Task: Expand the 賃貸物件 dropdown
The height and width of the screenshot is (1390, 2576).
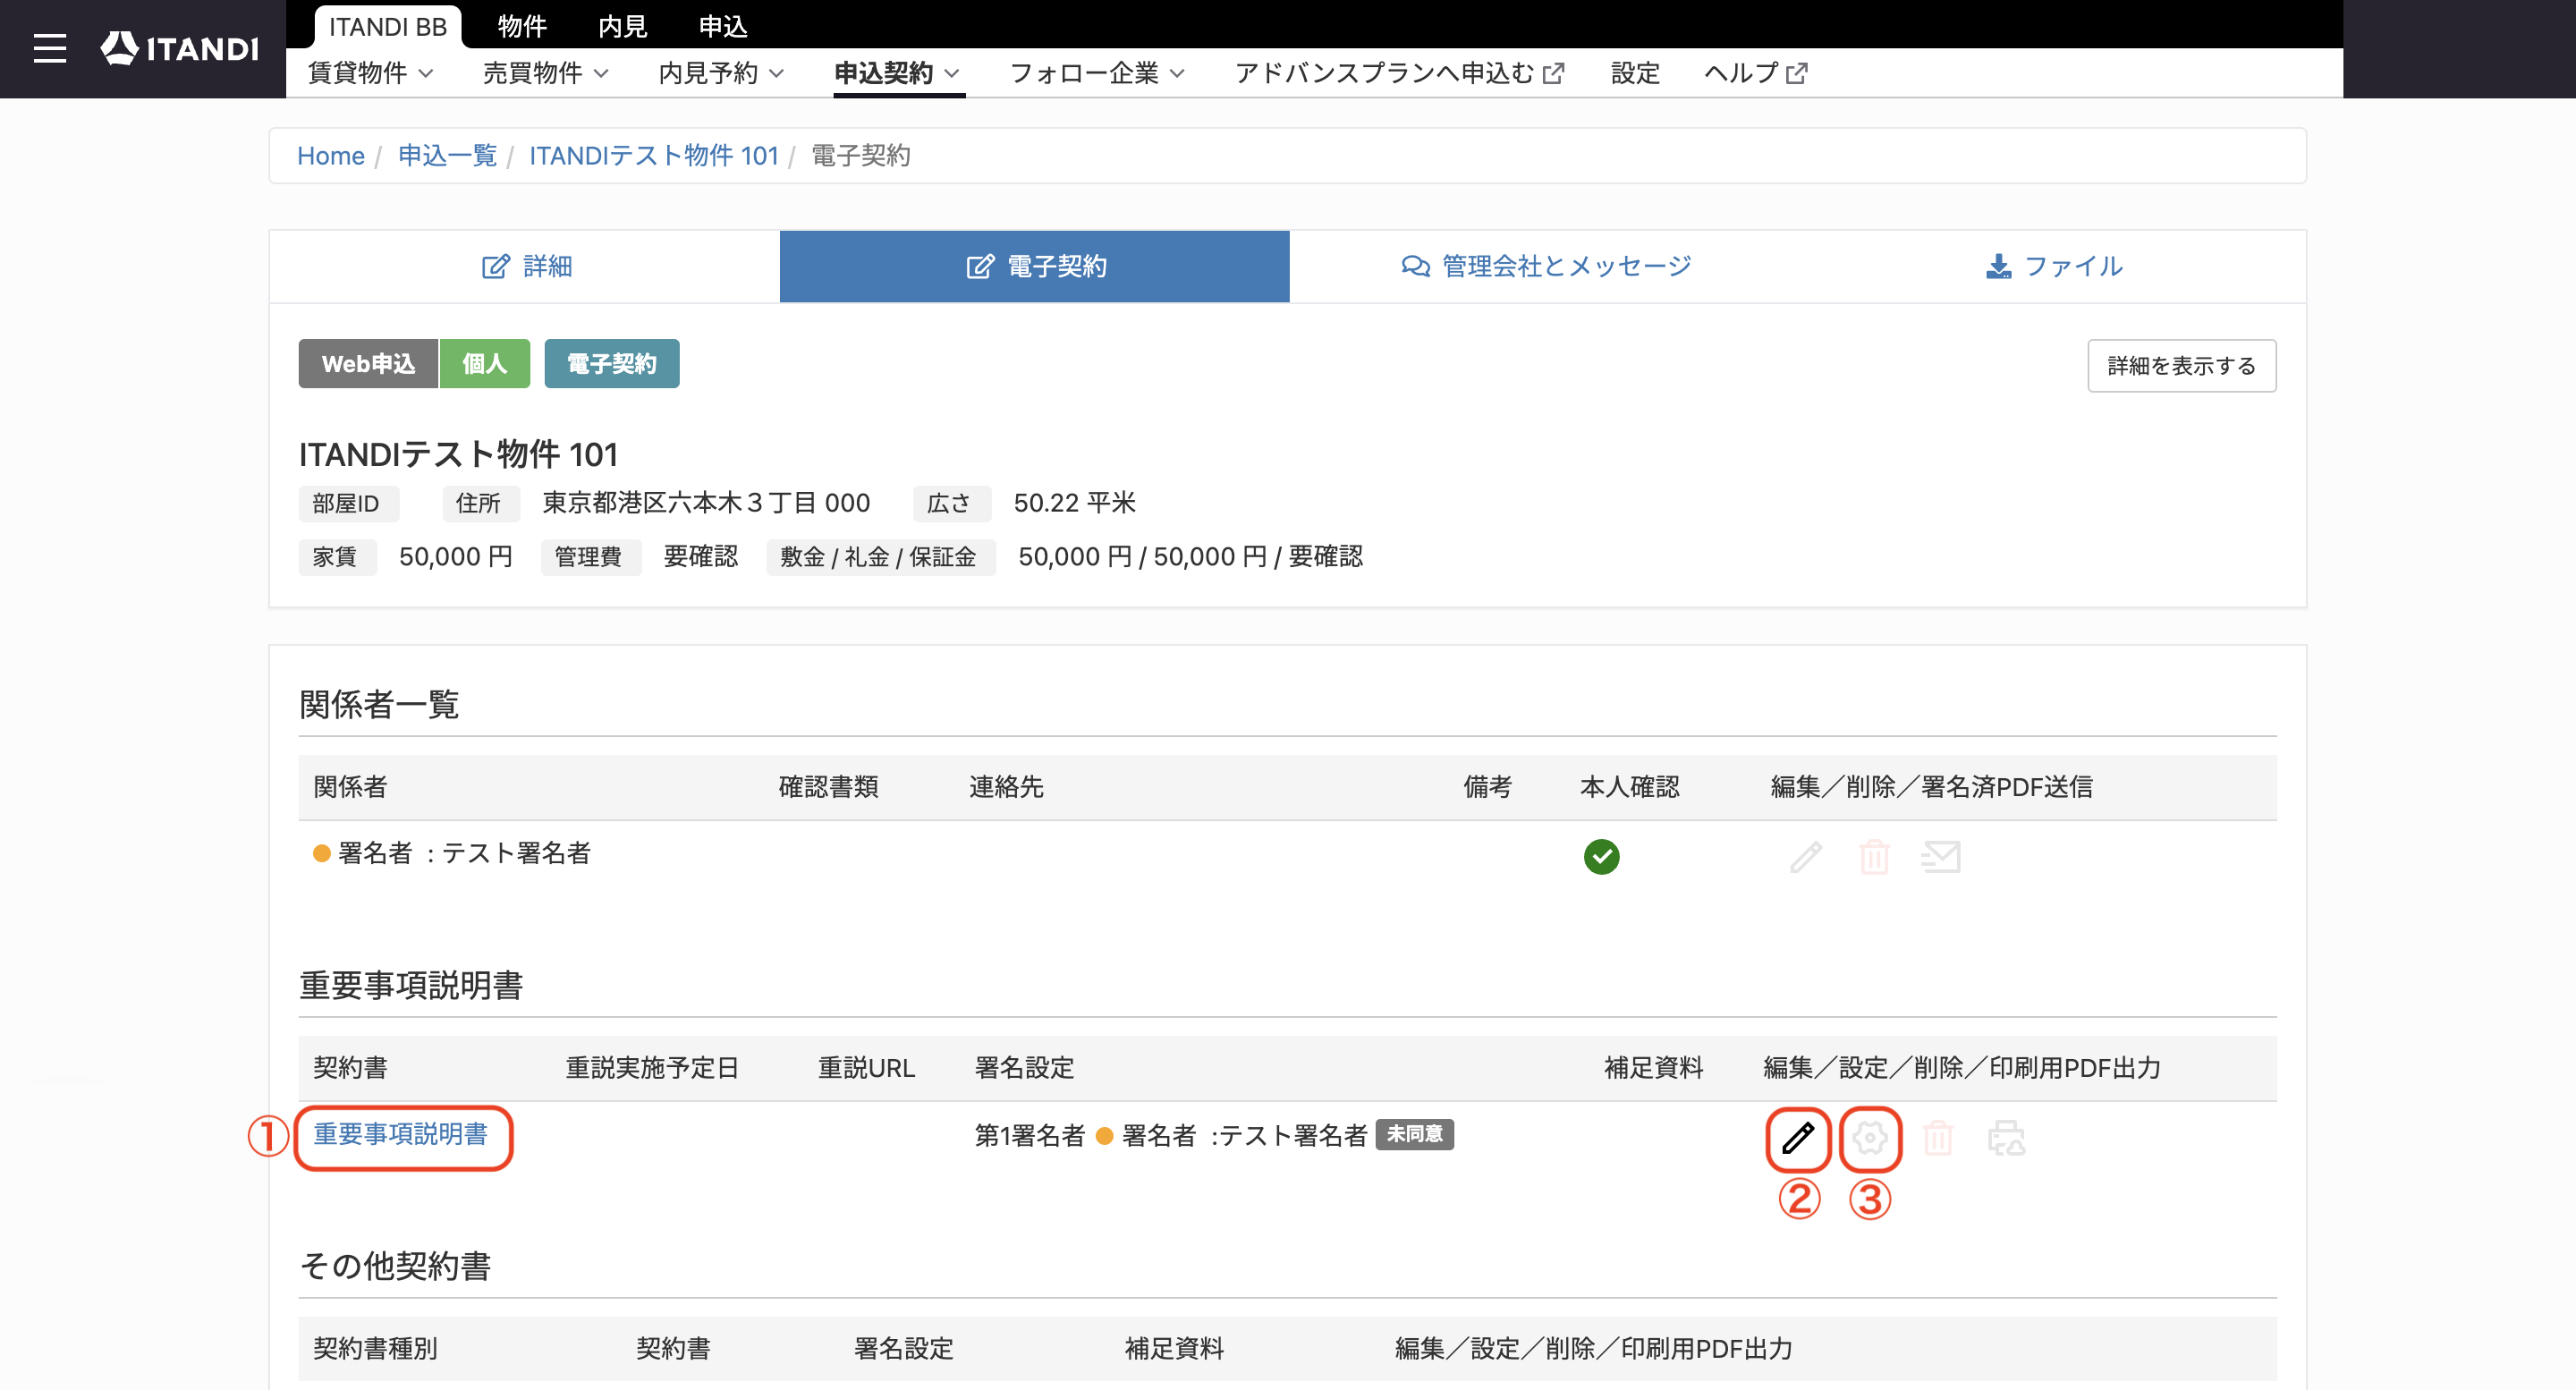Action: pos(370,73)
